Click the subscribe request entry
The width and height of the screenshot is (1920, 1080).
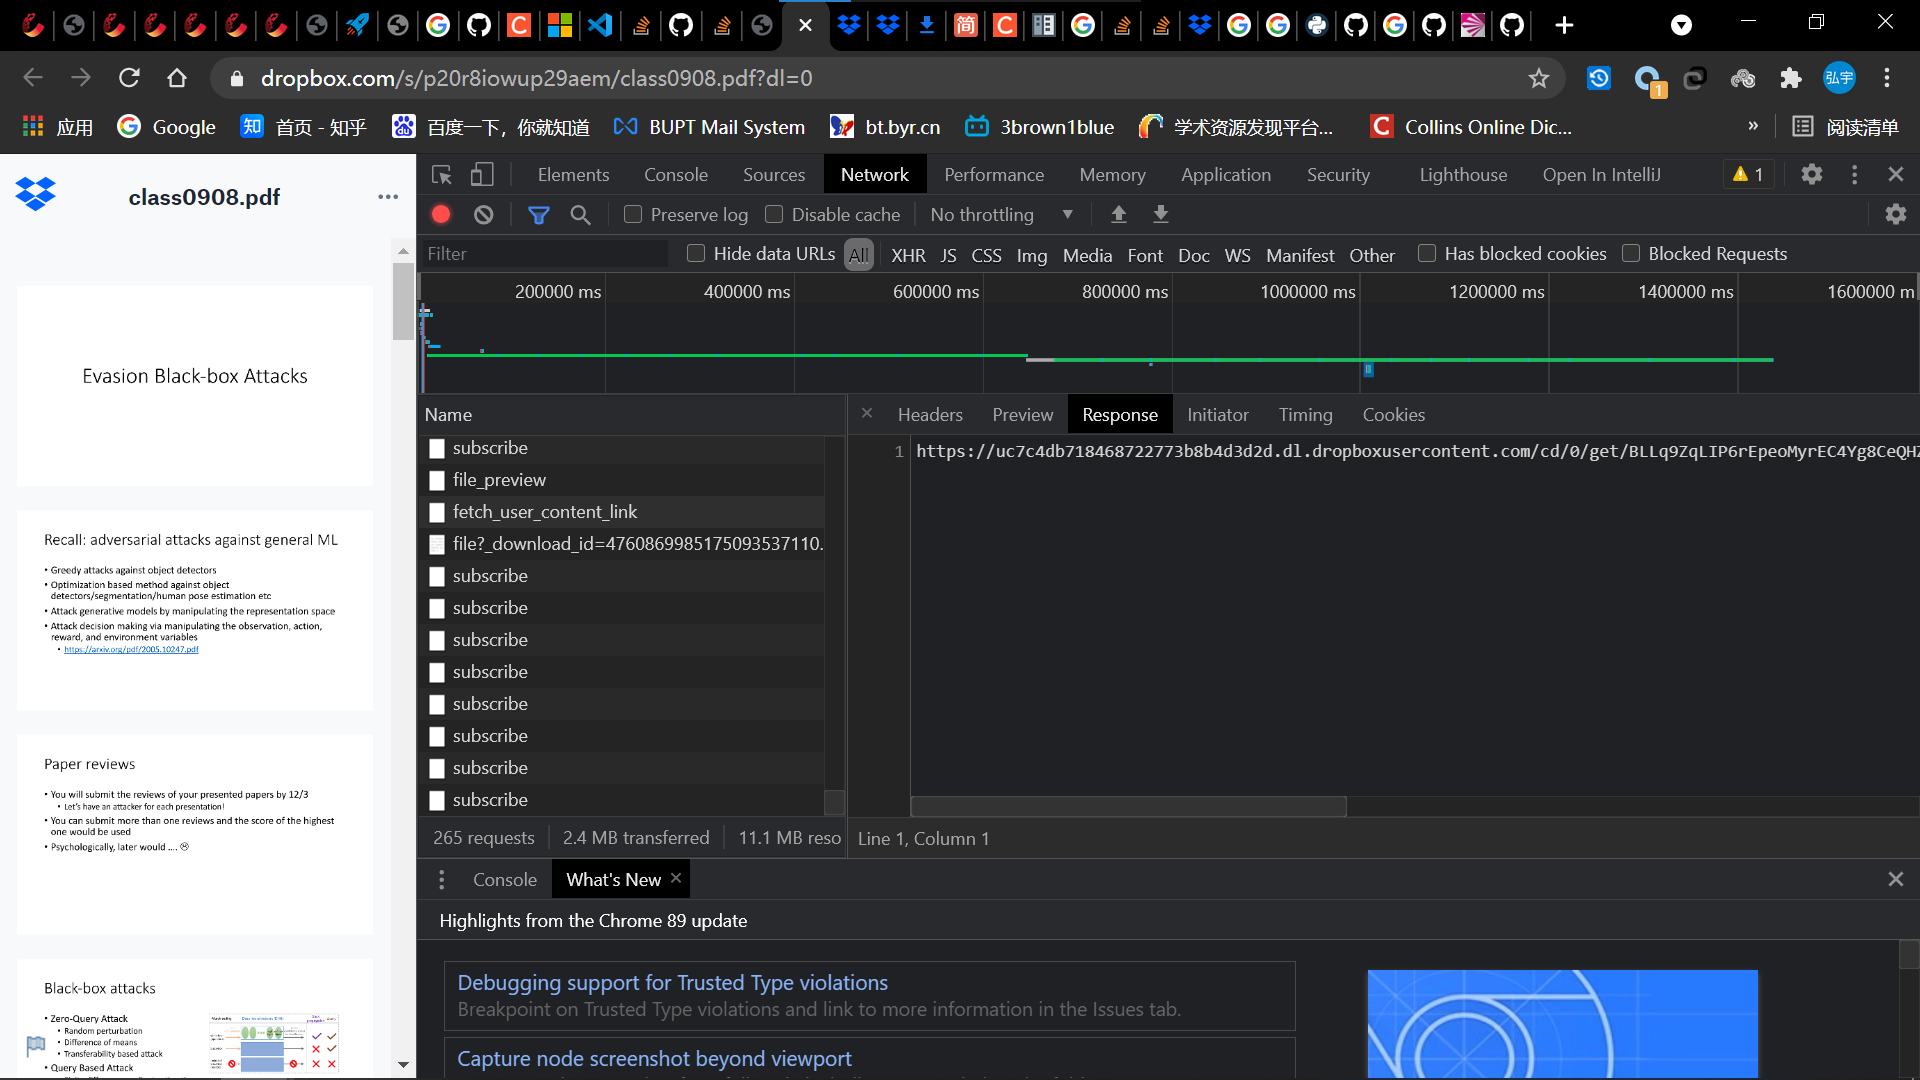(x=489, y=447)
